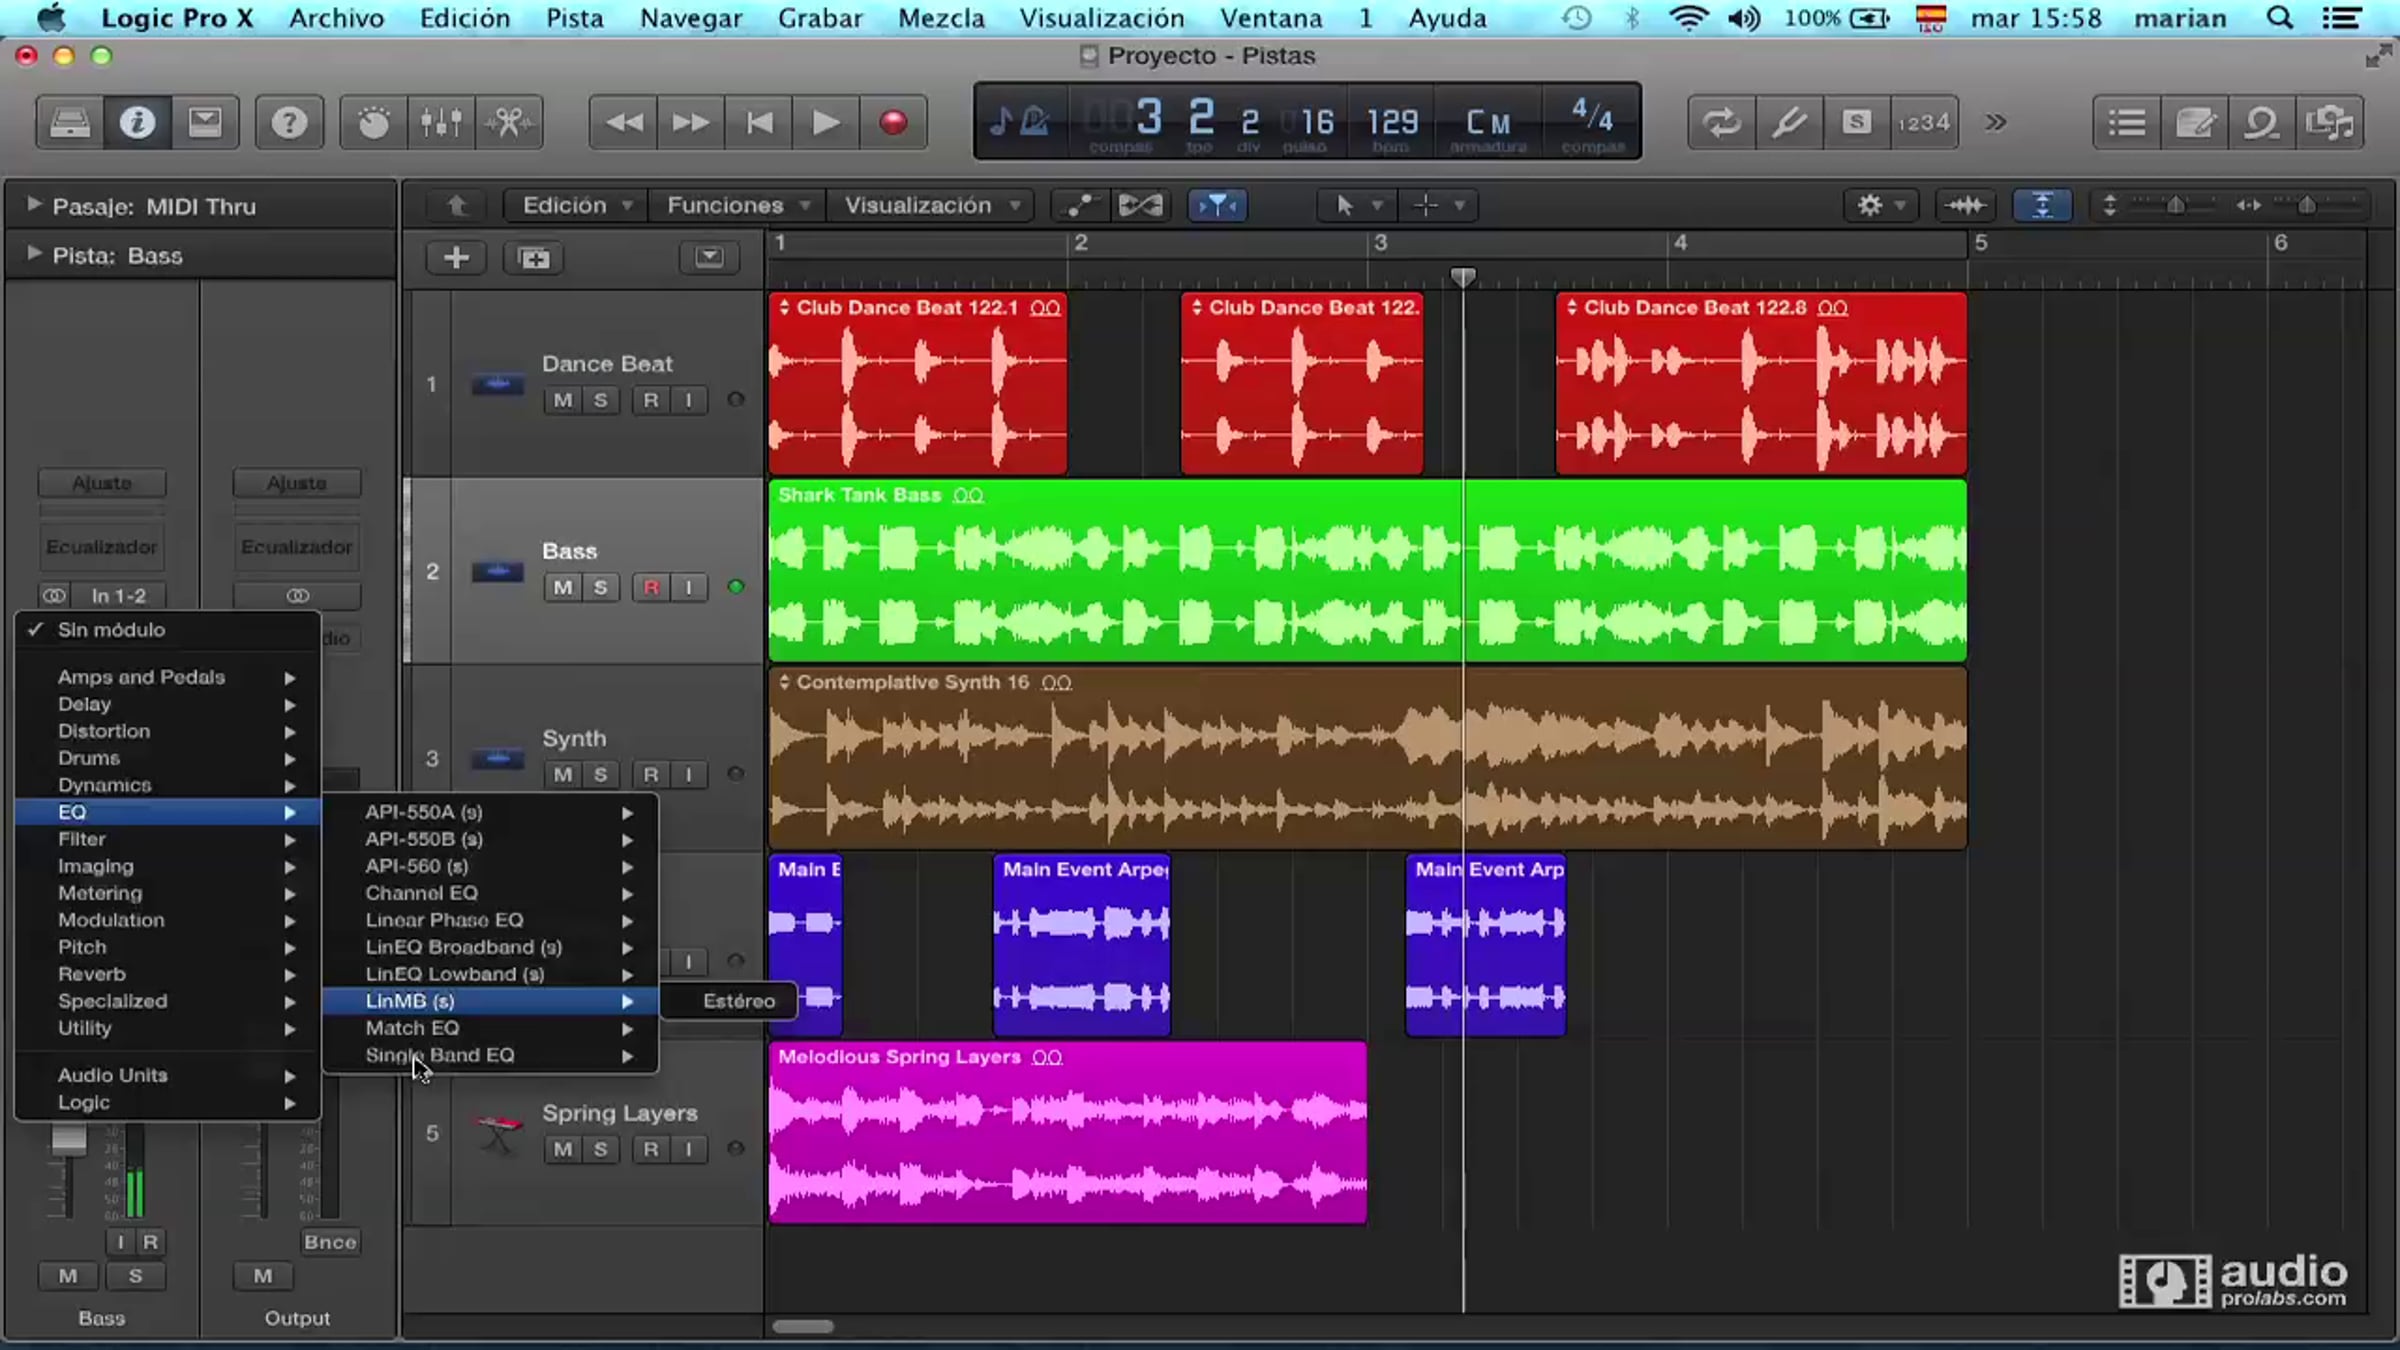Screen dimensions: 2400x1350
Task: Mute the Dance Beat track
Action: pos(563,400)
